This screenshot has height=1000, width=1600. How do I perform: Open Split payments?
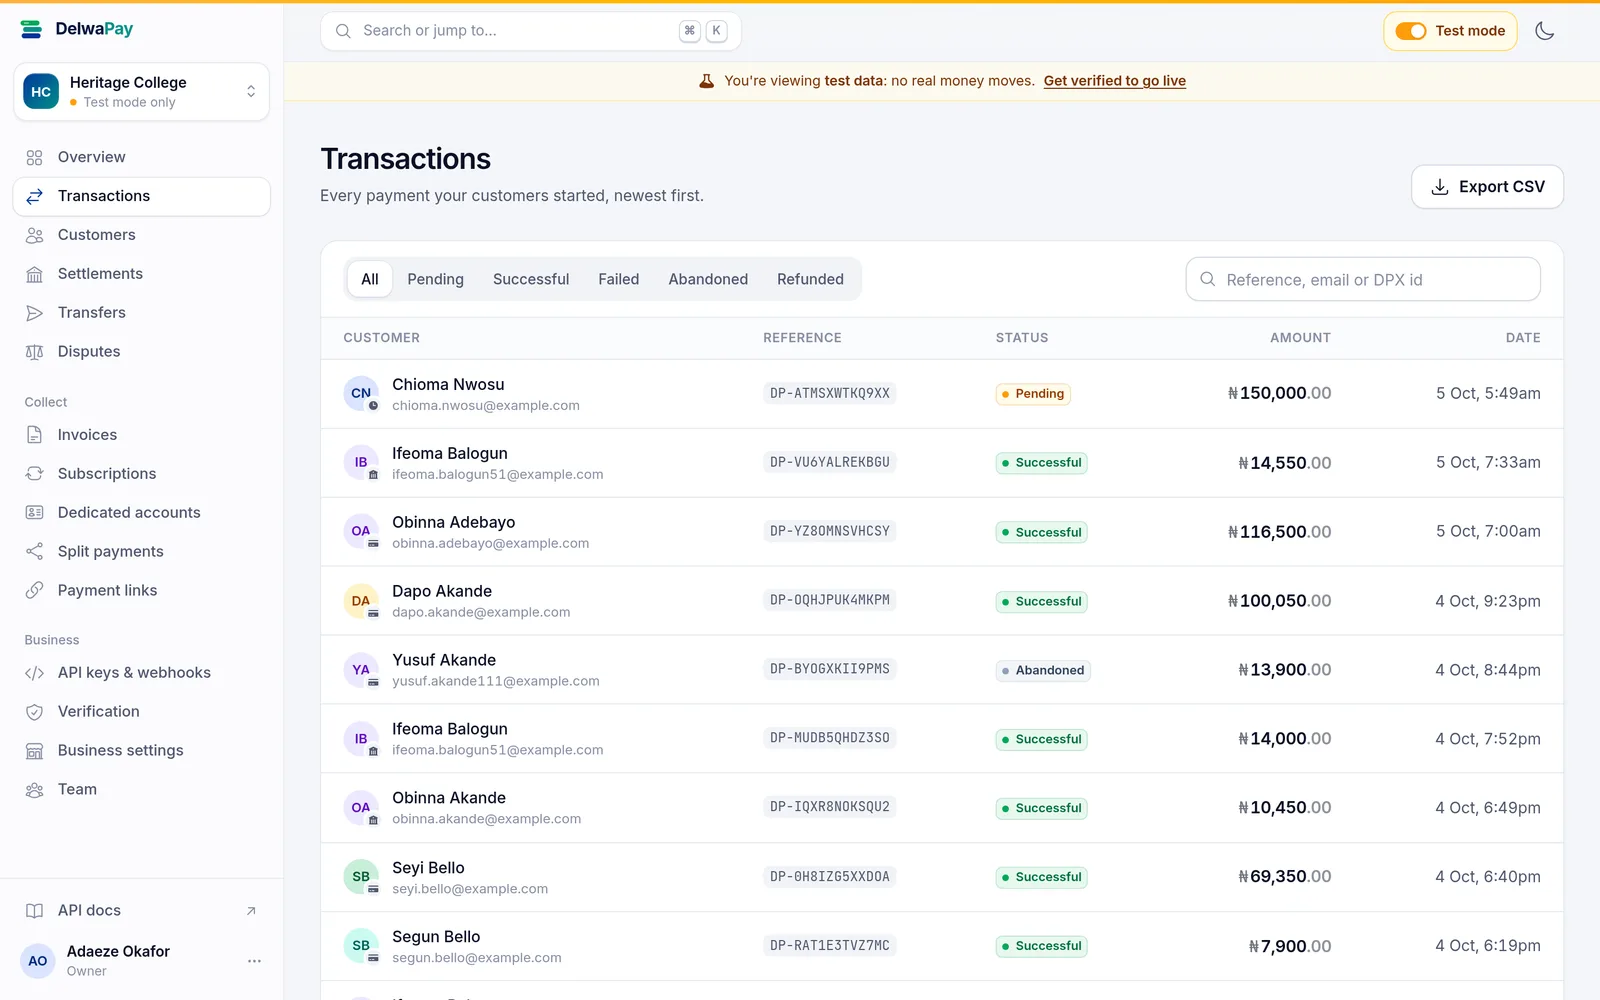[x=142, y=552]
